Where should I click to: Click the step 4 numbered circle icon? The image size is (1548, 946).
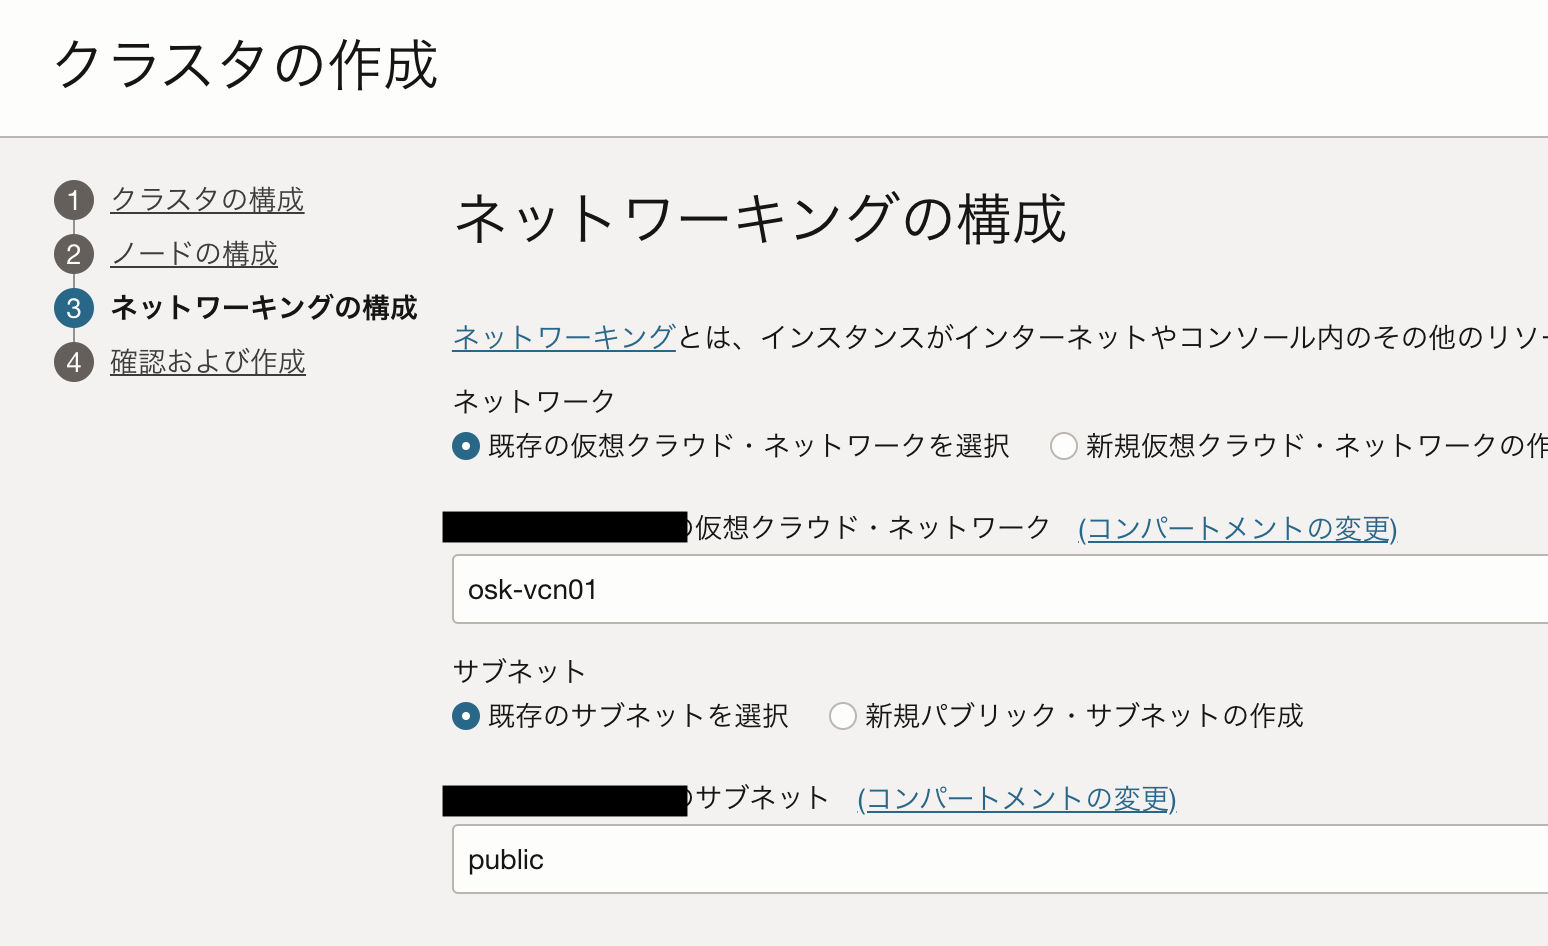[73, 362]
